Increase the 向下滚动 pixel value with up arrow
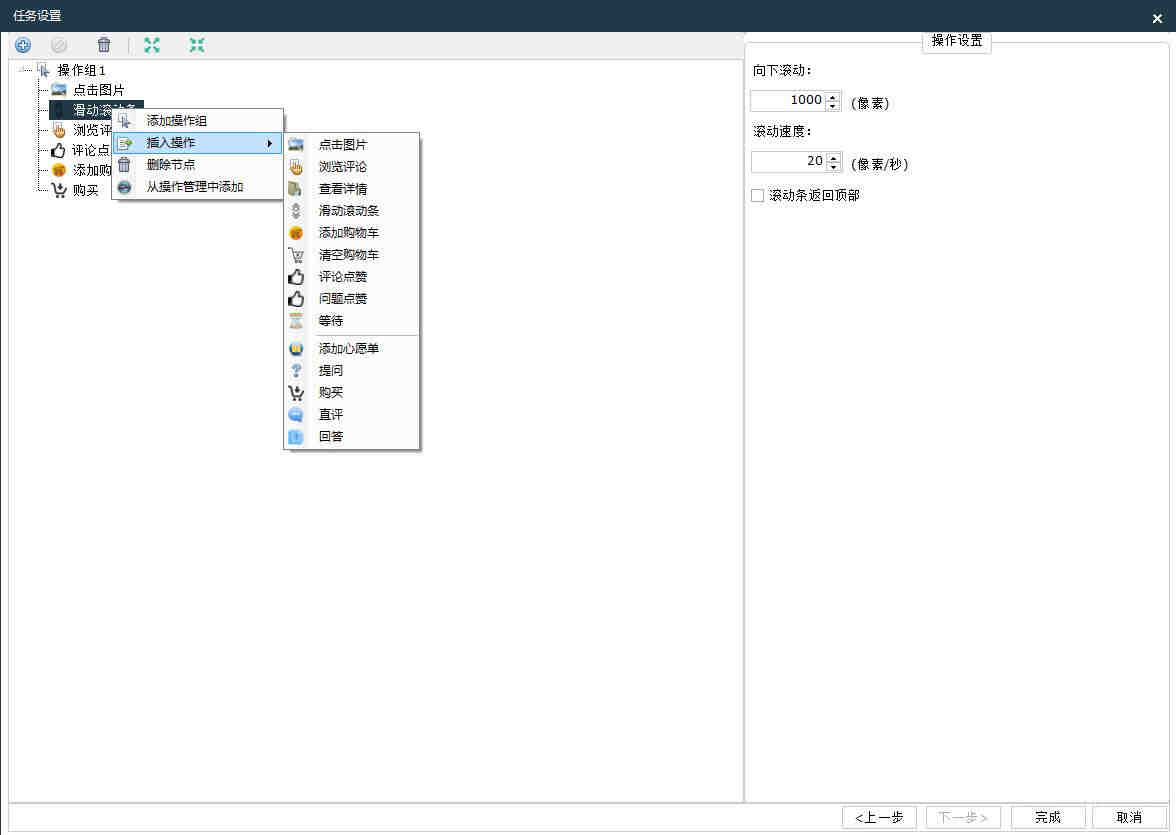 [832, 96]
